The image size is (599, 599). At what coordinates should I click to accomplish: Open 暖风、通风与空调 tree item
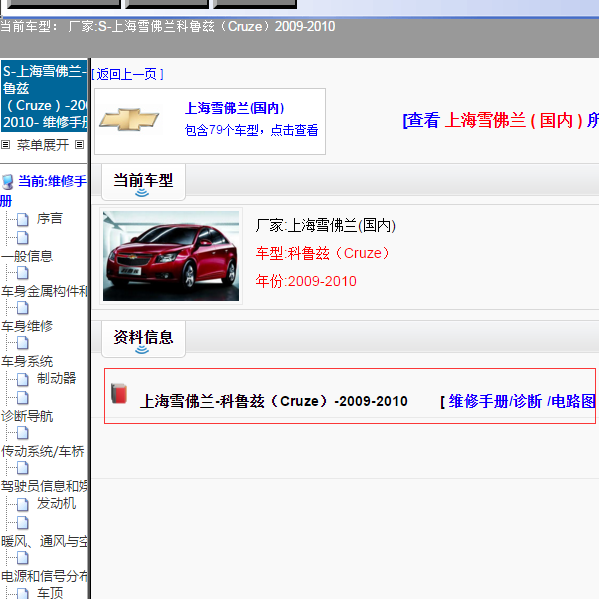pos(44,541)
